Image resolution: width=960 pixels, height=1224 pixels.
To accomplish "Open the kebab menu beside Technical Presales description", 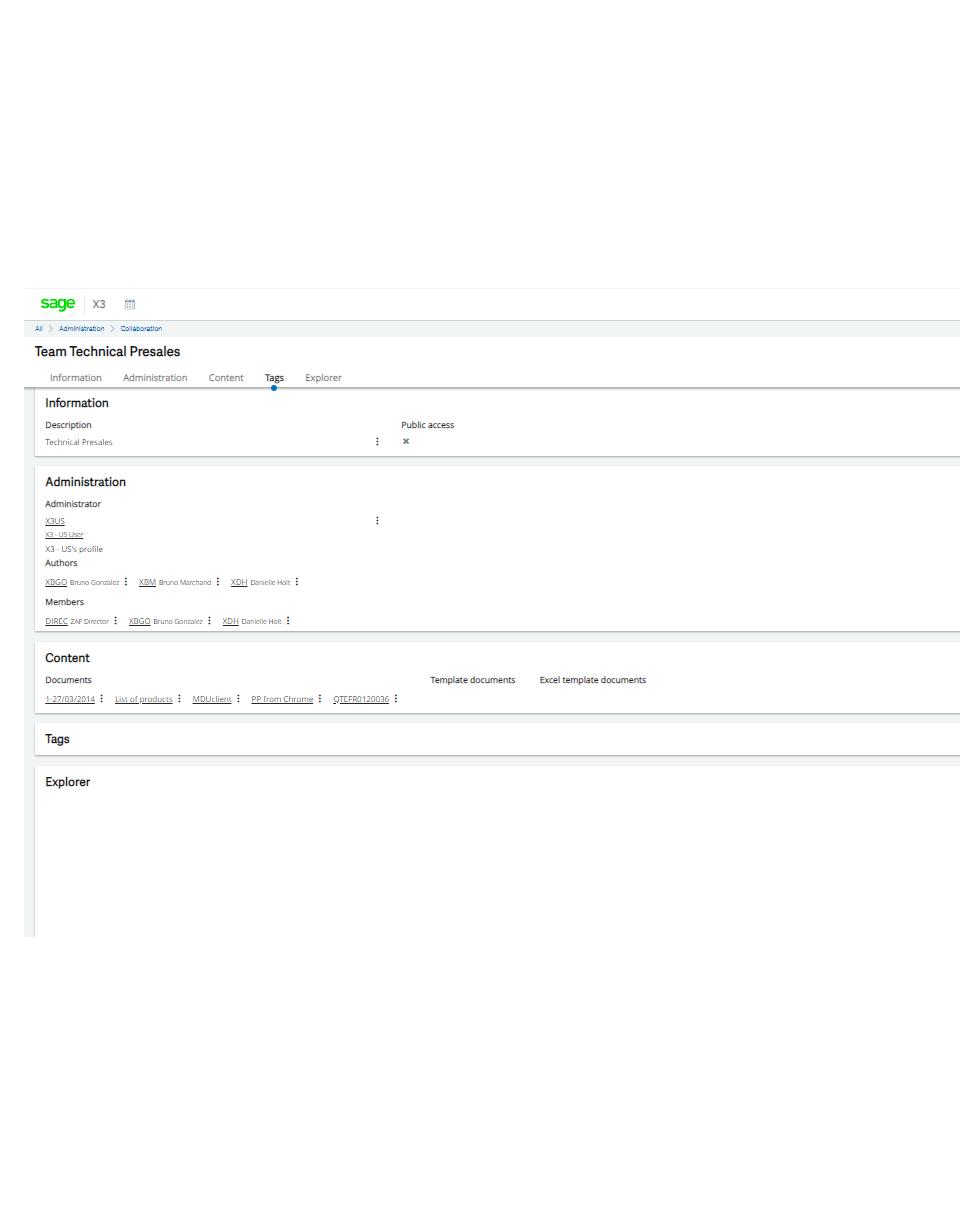I will (377, 441).
